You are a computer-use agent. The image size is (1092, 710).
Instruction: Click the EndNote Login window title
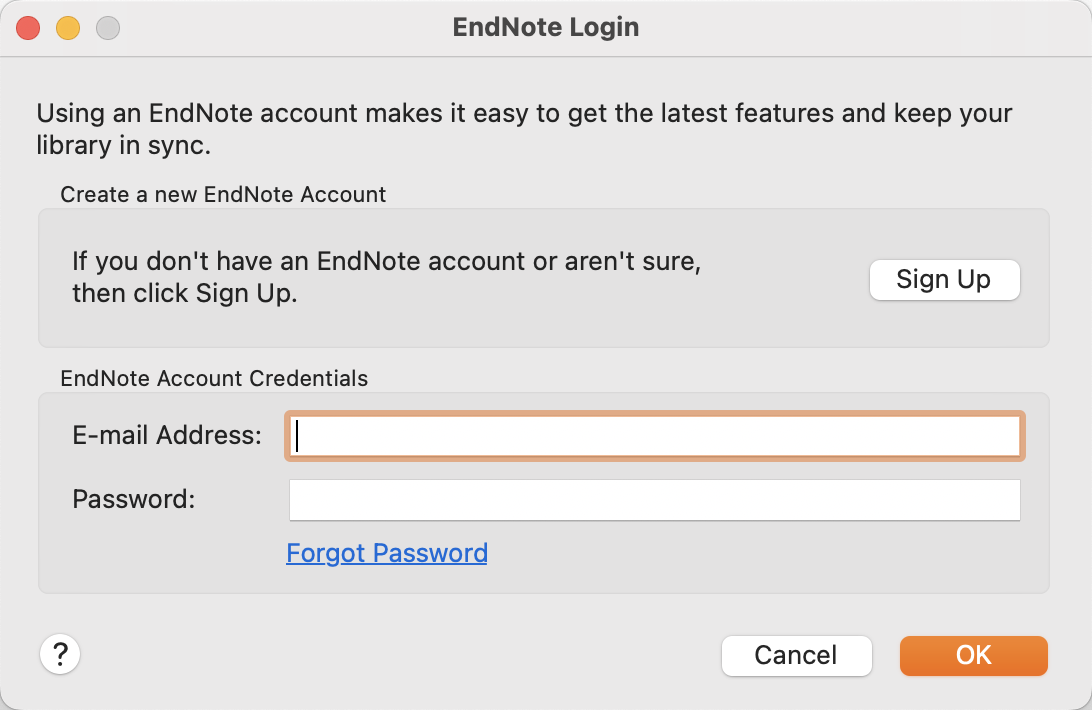pyautogui.click(x=546, y=27)
